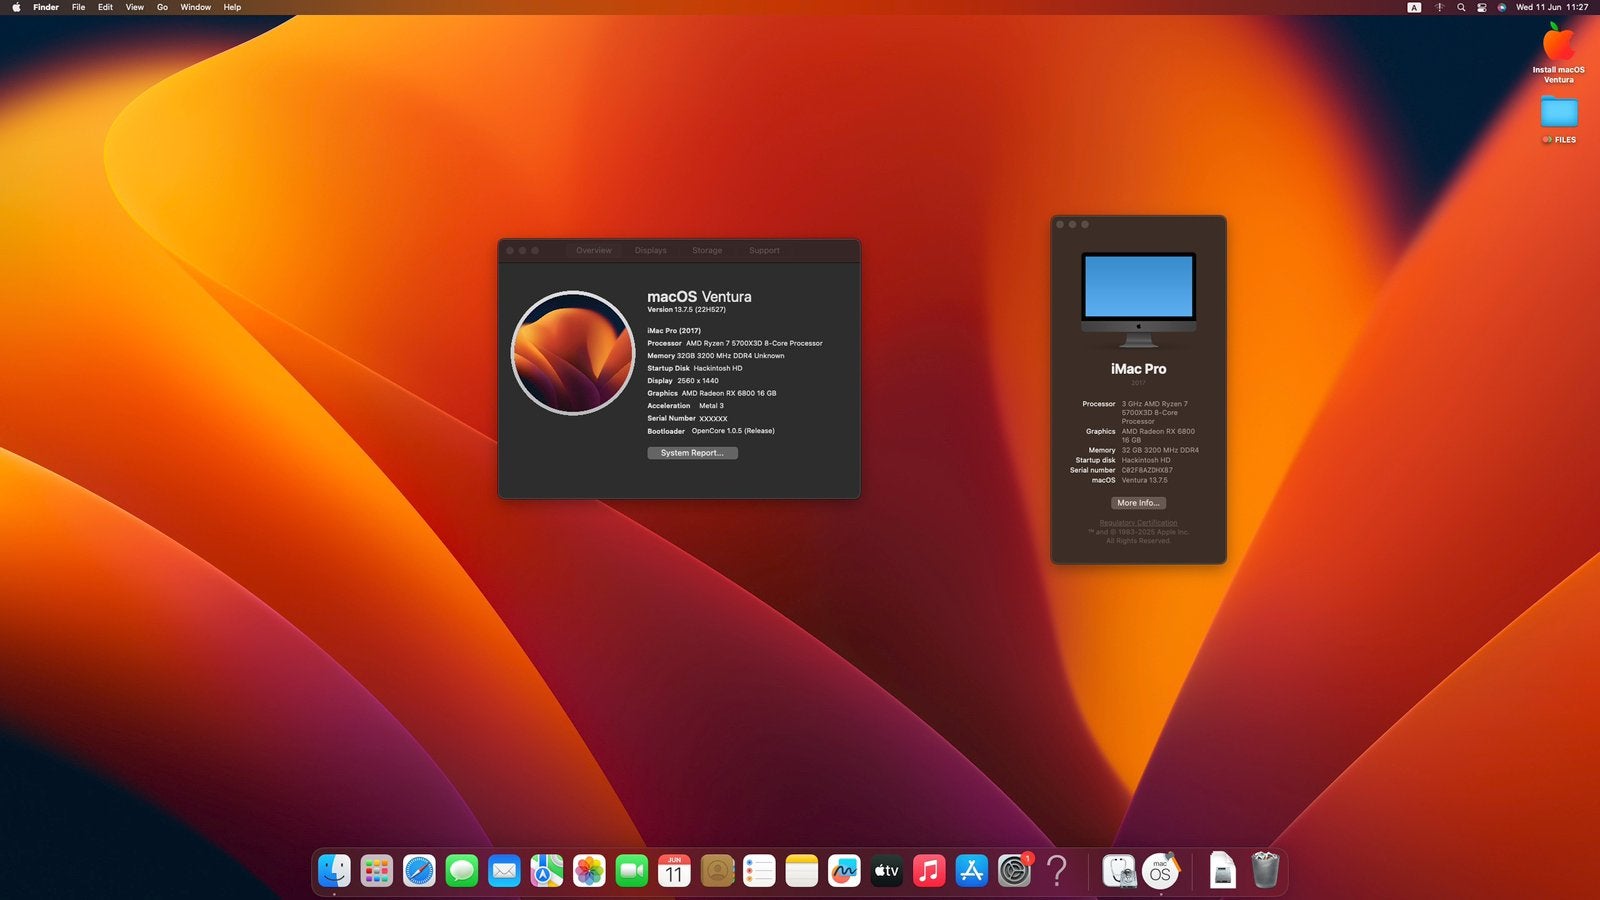Viewport: 1600px width, 900px height.
Task: Launch Safari from the Dock
Action: [419, 871]
